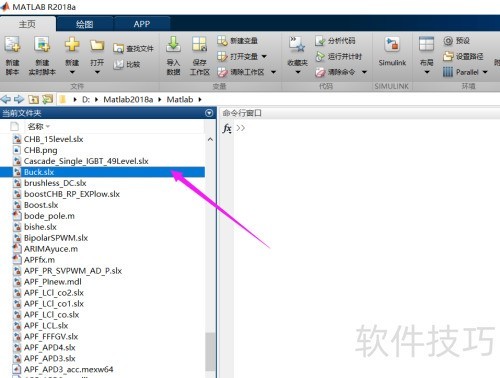500x378 pixels.
Task: Click Matlab2018a in the address path
Action: pos(128,100)
